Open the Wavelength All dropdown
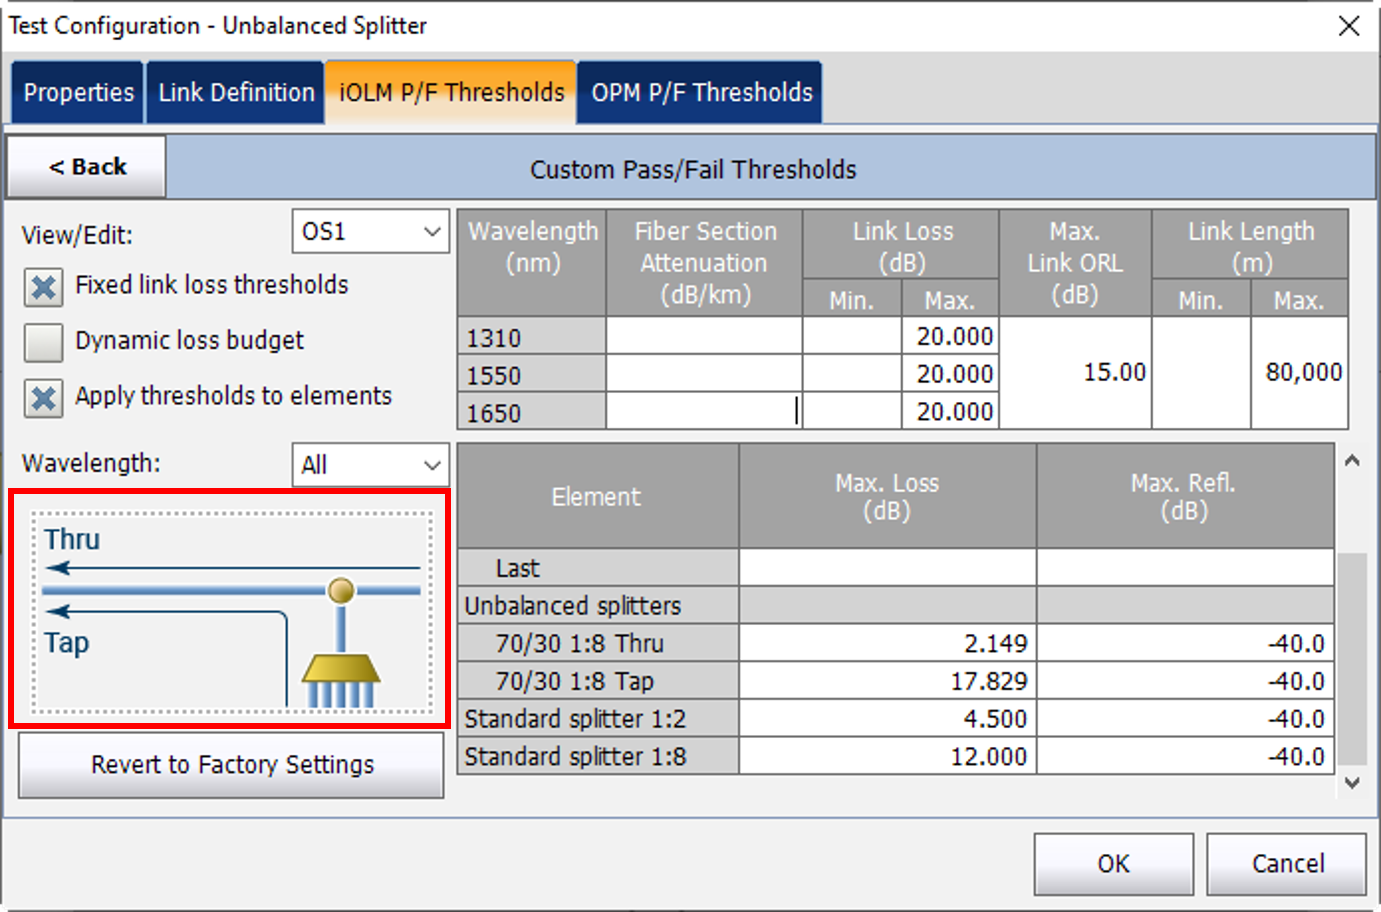This screenshot has width=1381, height=912. [370, 465]
